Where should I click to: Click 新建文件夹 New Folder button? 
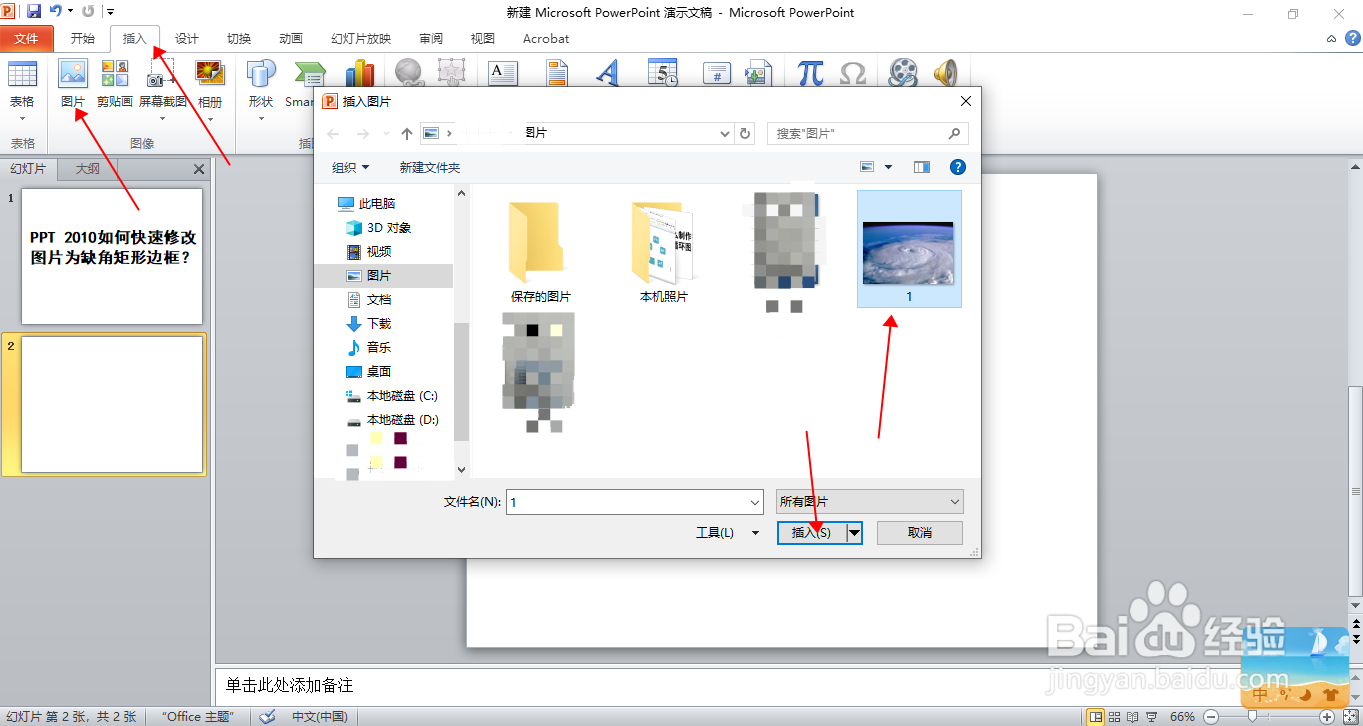430,167
